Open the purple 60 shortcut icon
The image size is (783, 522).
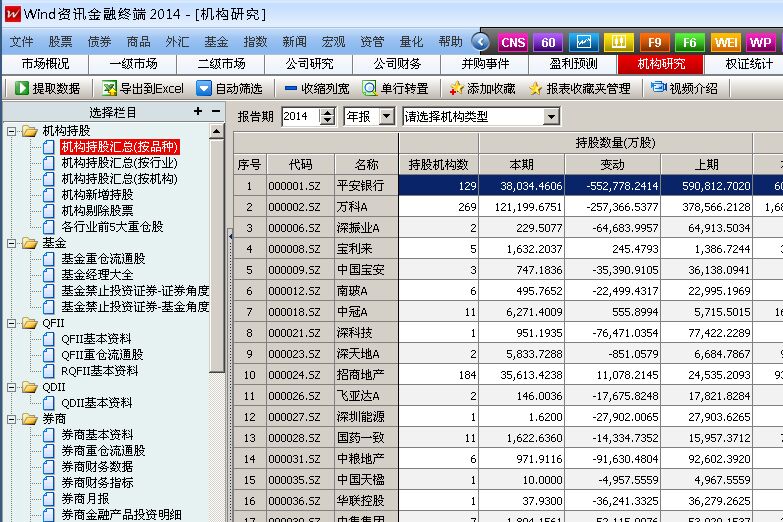[x=548, y=42]
